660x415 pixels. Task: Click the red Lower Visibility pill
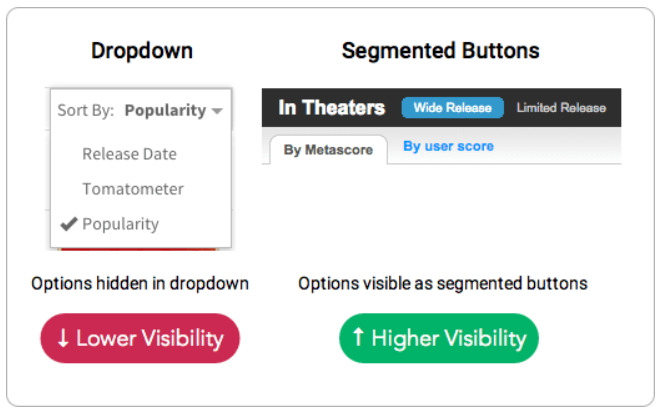[140, 338]
